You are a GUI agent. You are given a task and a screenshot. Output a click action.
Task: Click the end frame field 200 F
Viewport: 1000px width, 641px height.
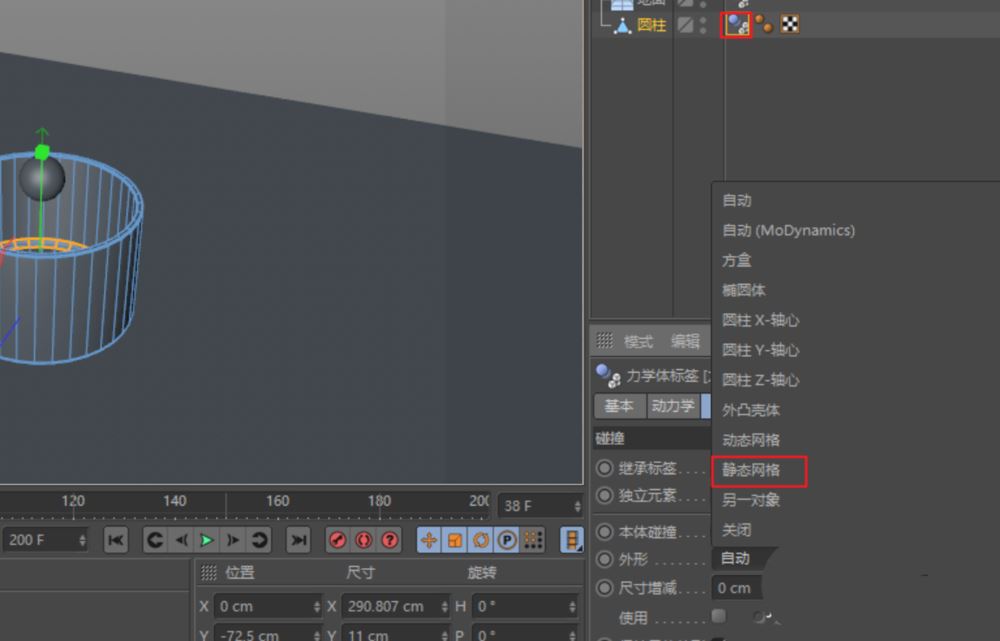(45, 540)
